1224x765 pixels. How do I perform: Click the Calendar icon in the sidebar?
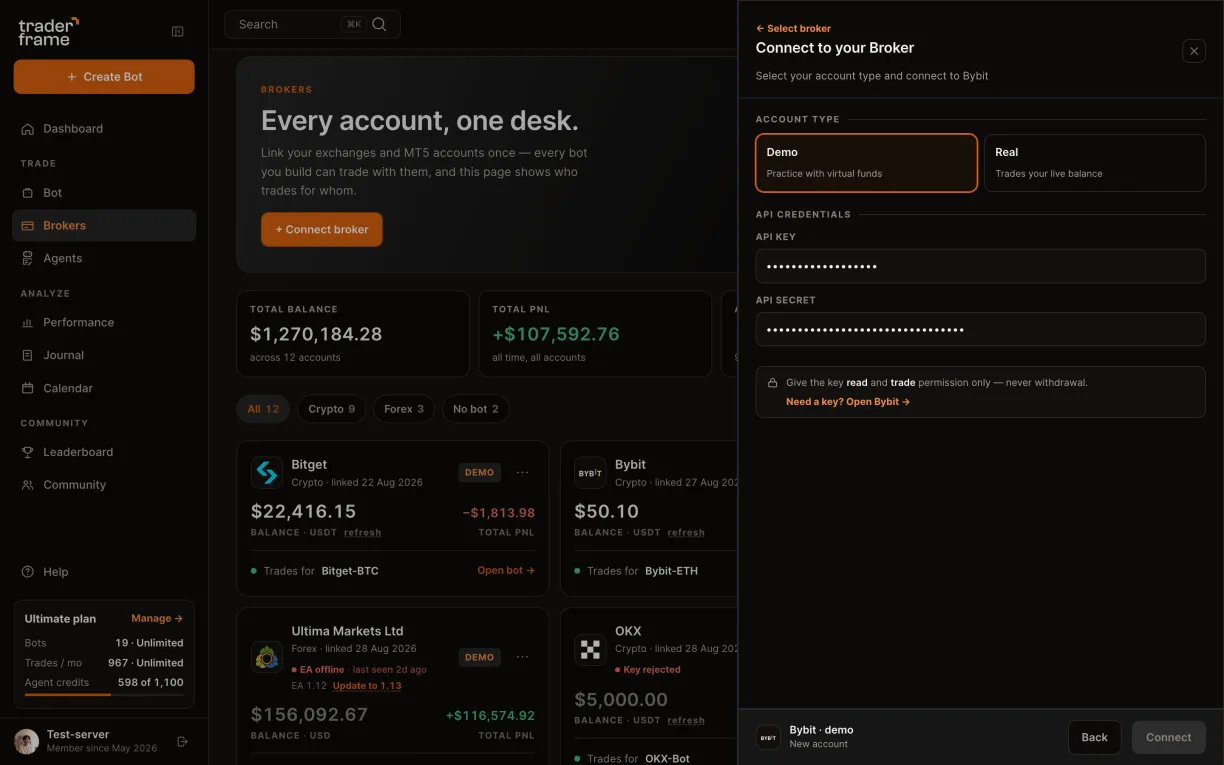(x=28, y=388)
